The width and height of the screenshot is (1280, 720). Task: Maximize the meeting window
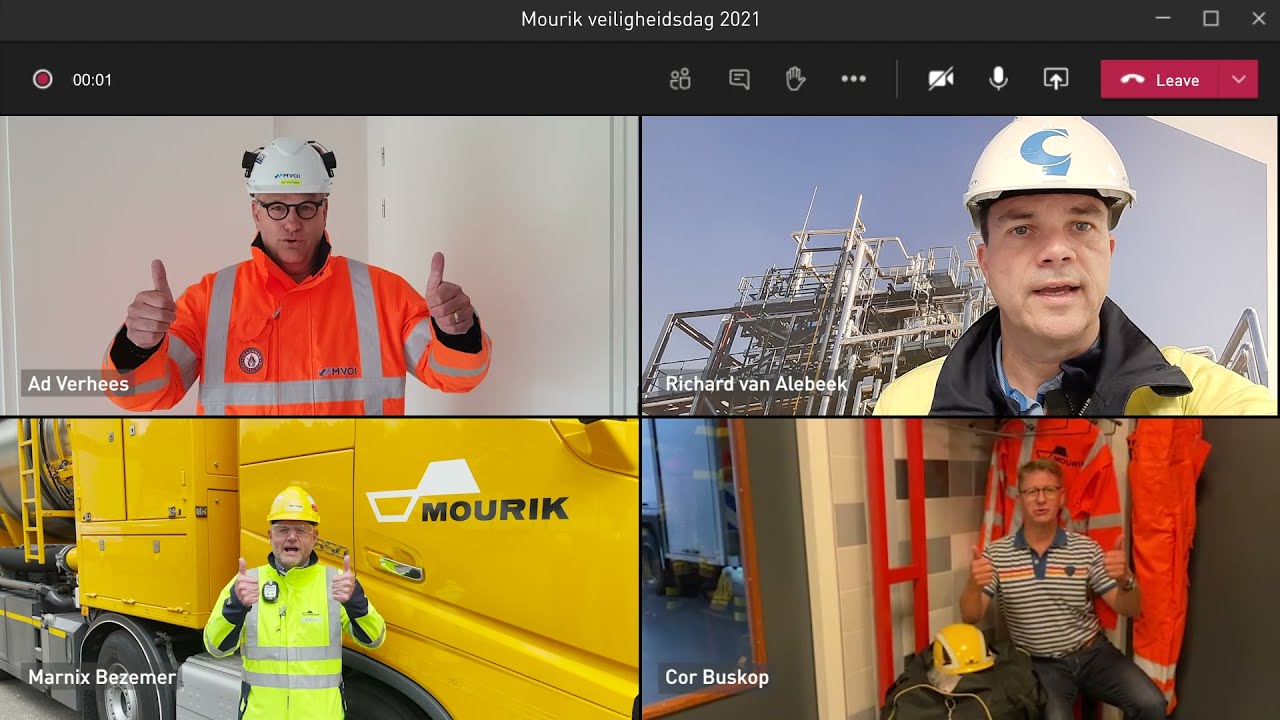1211,19
